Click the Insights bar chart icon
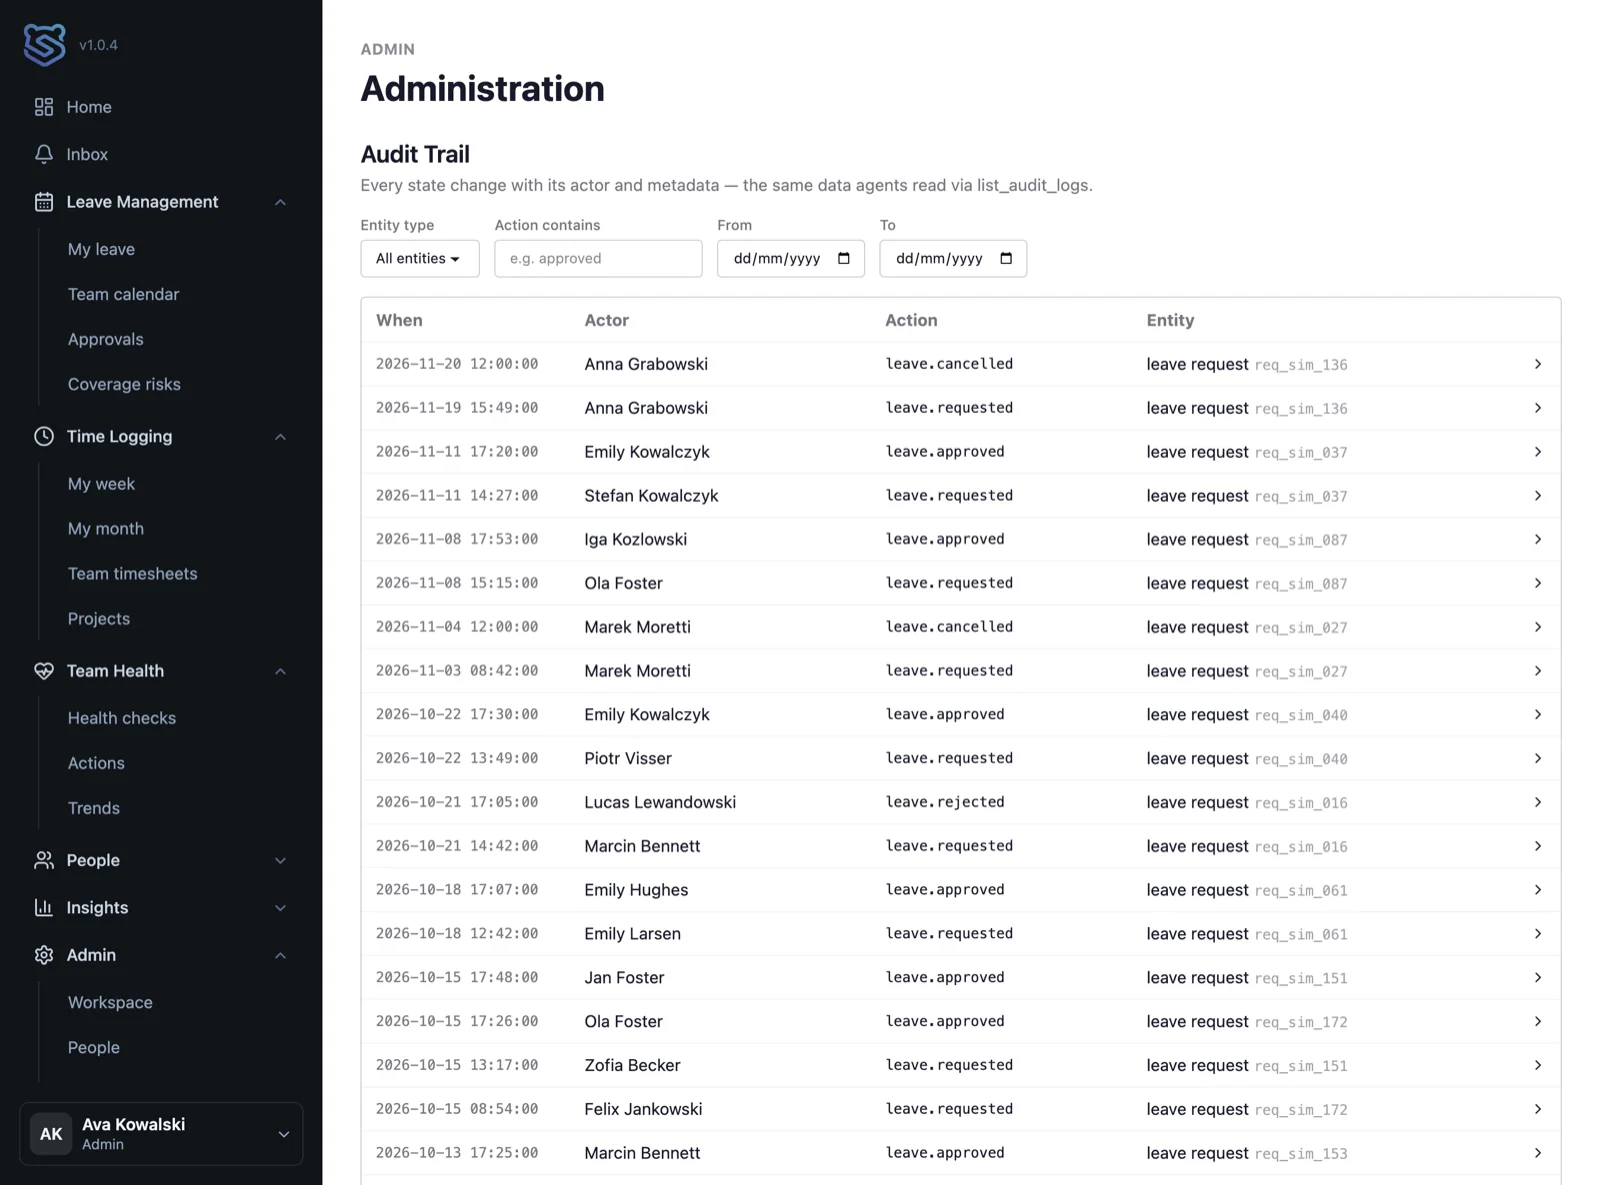This screenshot has width=1600, height=1185. pos(44,907)
